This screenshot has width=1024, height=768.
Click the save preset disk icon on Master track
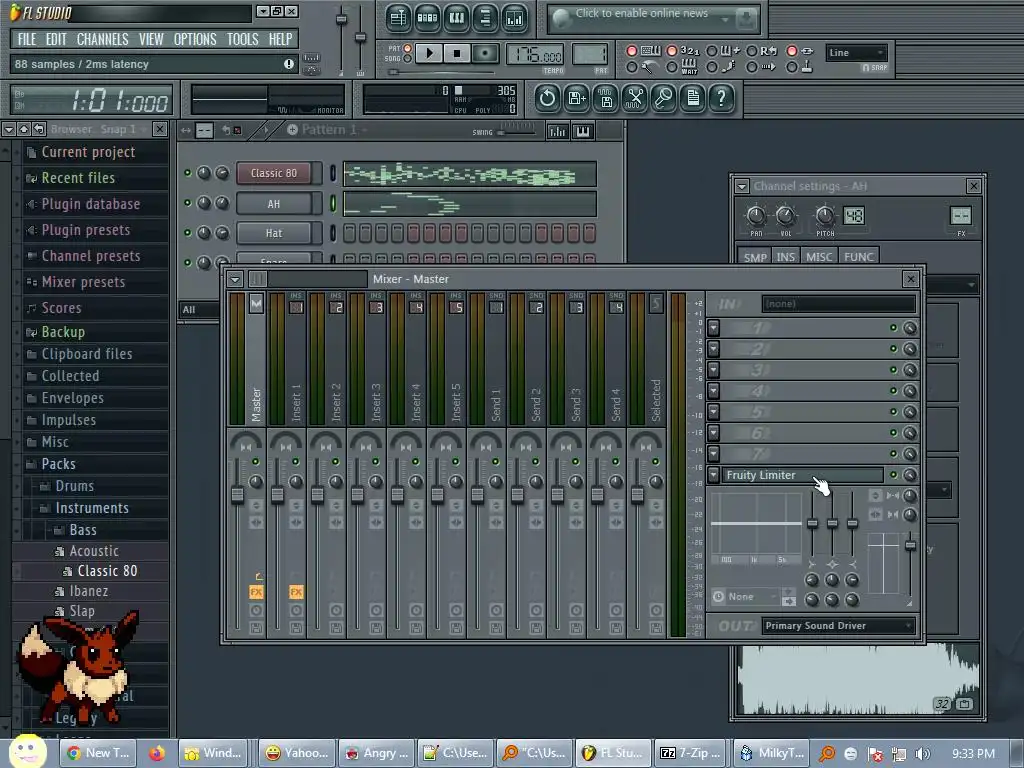tap(256, 628)
